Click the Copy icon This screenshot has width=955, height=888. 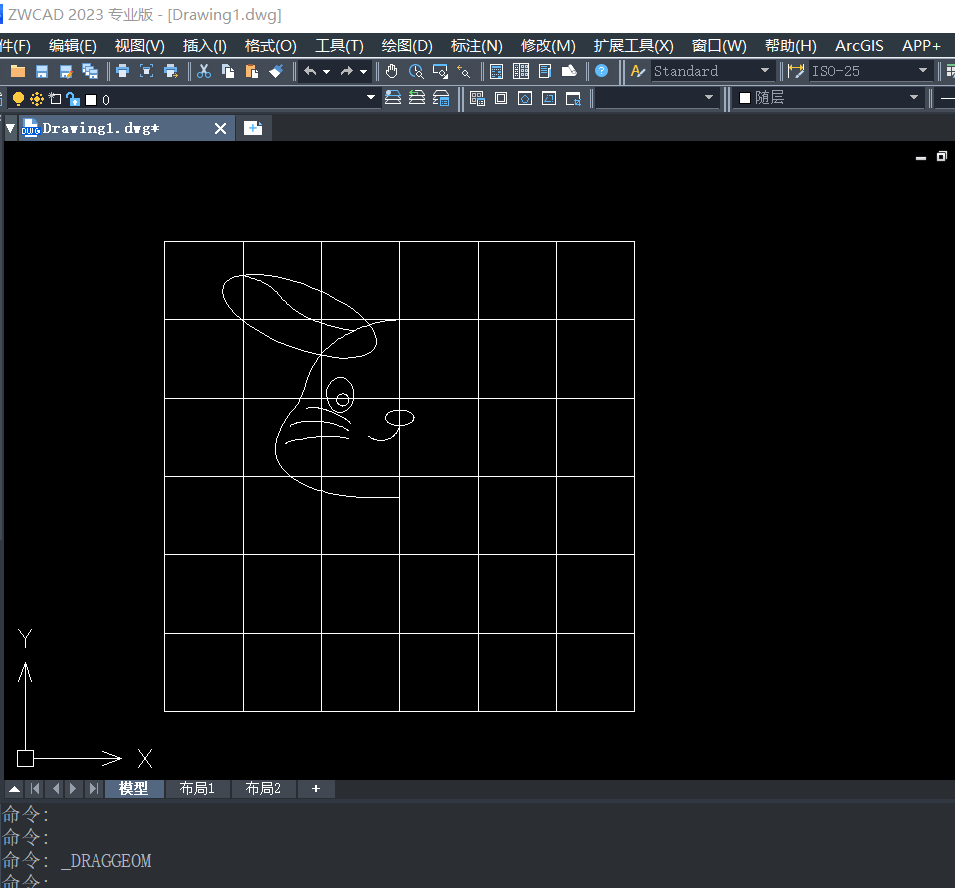pos(228,71)
